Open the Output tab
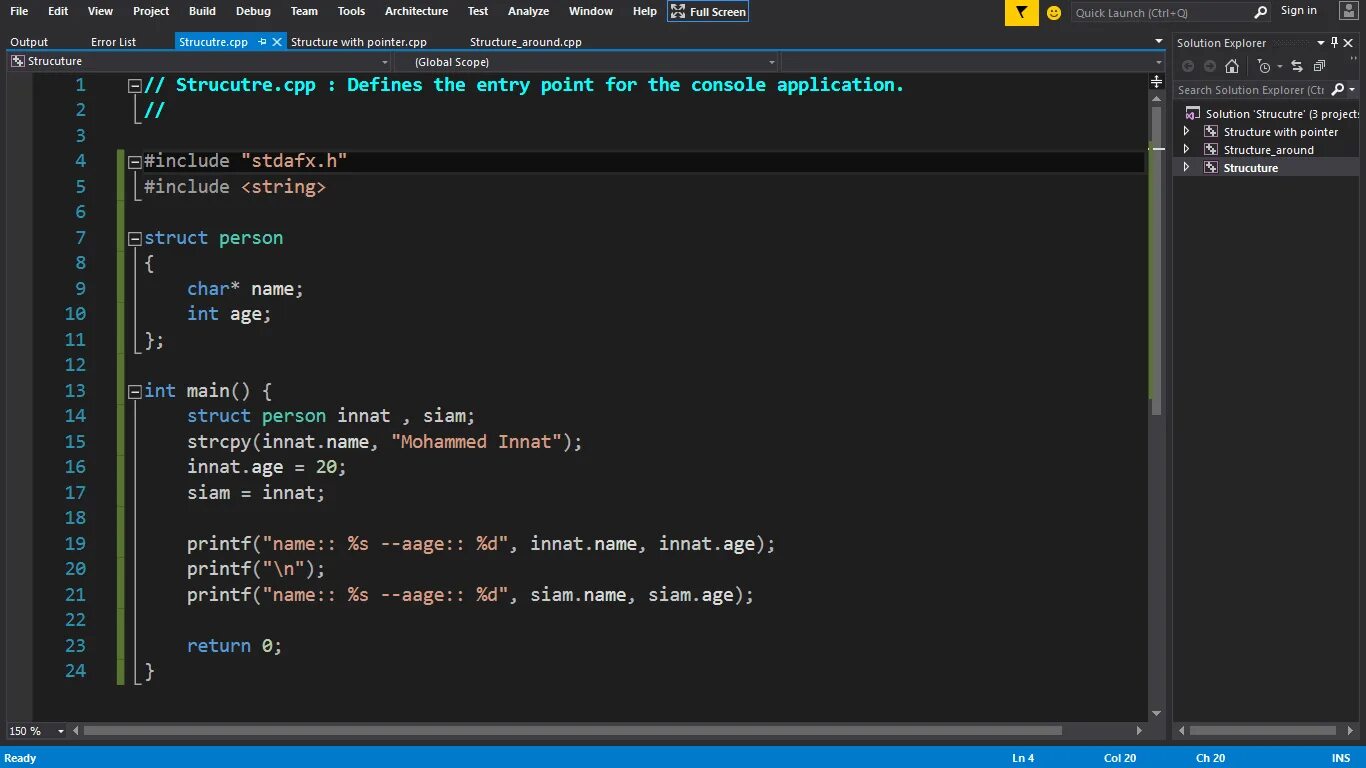The width and height of the screenshot is (1366, 768). [29, 42]
